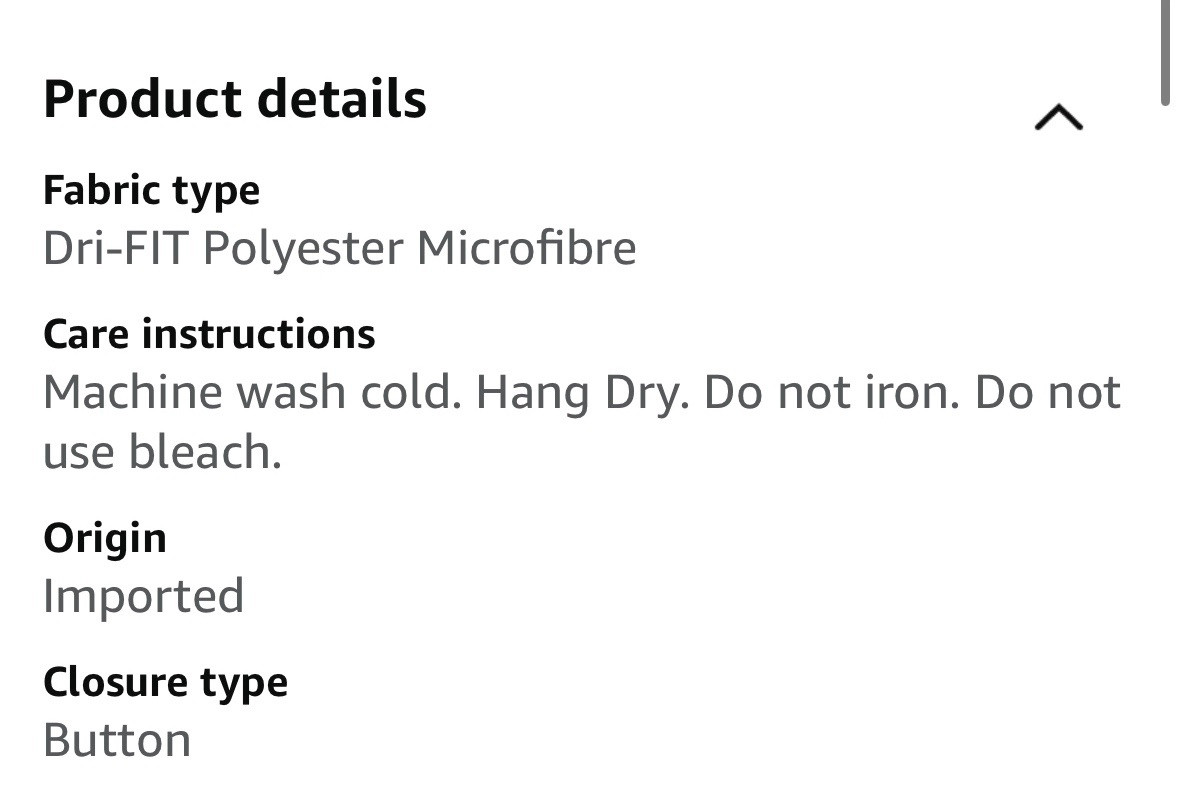The image size is (1179, 805).
Task: Click the Product details heading
Action: pos(235,99)
